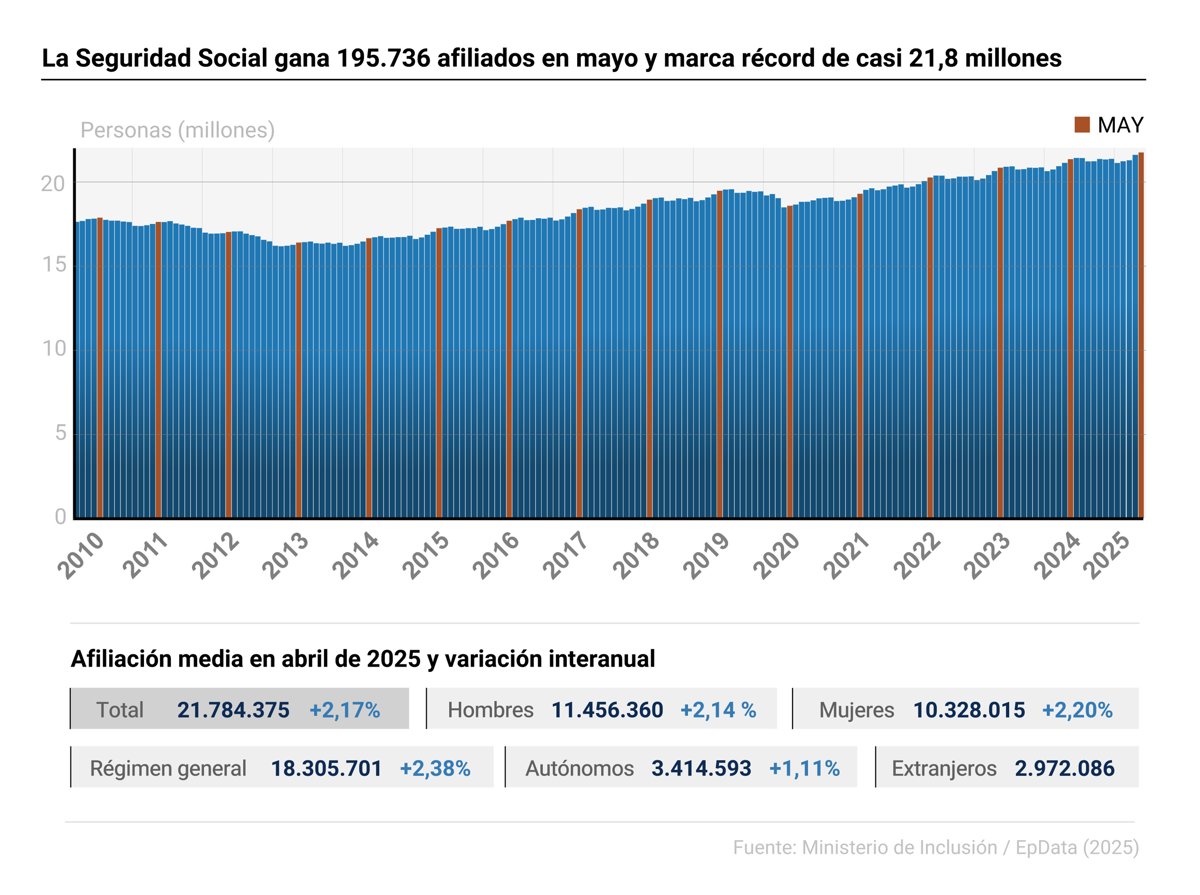Click the Personas (millones) axis title
This screenshot has height=895, width=1200.
177,130
